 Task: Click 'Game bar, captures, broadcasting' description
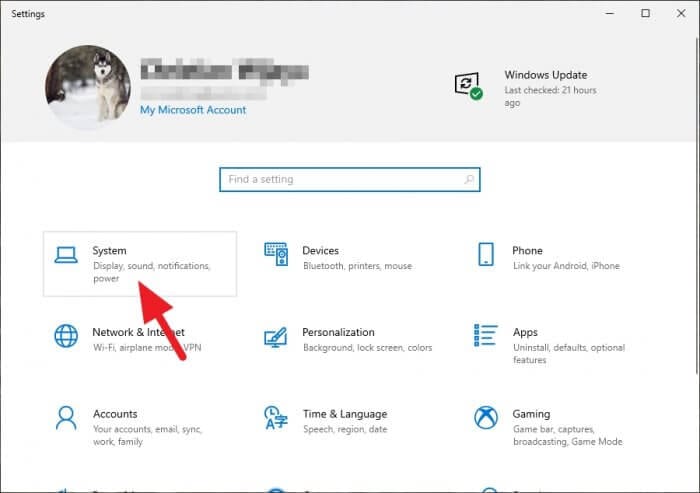[x=567, y=435]
